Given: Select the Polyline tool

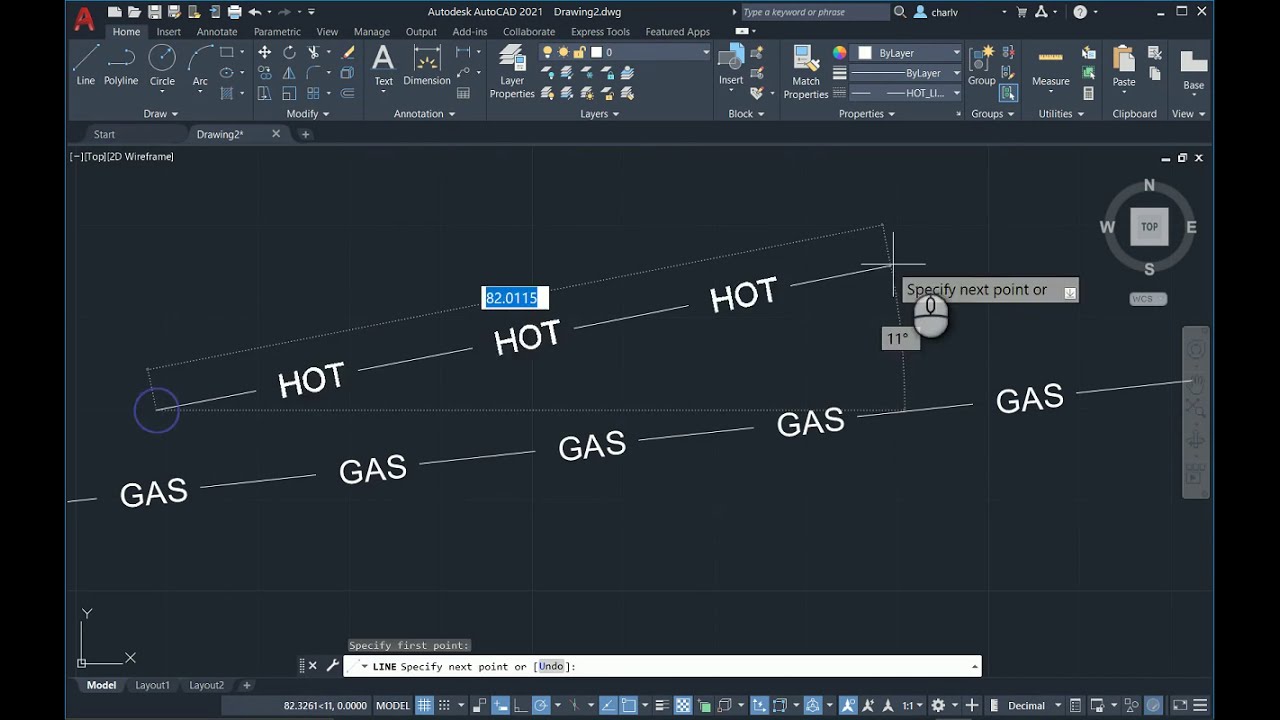Looking at the screenshot, I should click(121, 65).
